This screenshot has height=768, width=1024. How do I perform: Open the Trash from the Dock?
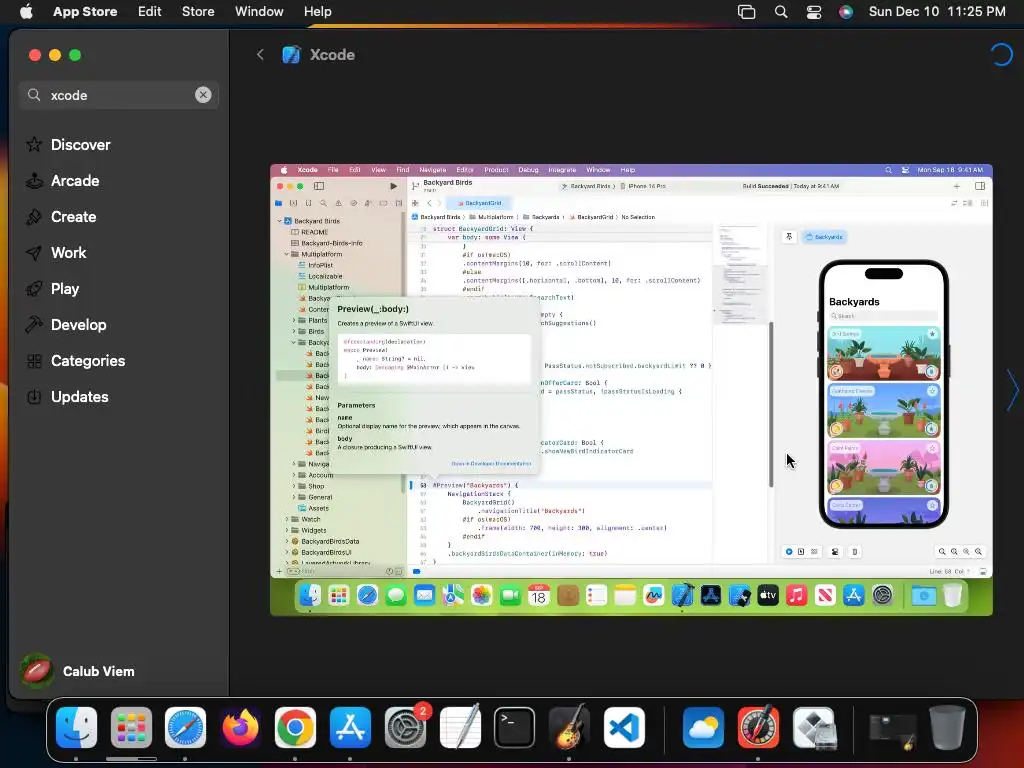click(947, 728)
